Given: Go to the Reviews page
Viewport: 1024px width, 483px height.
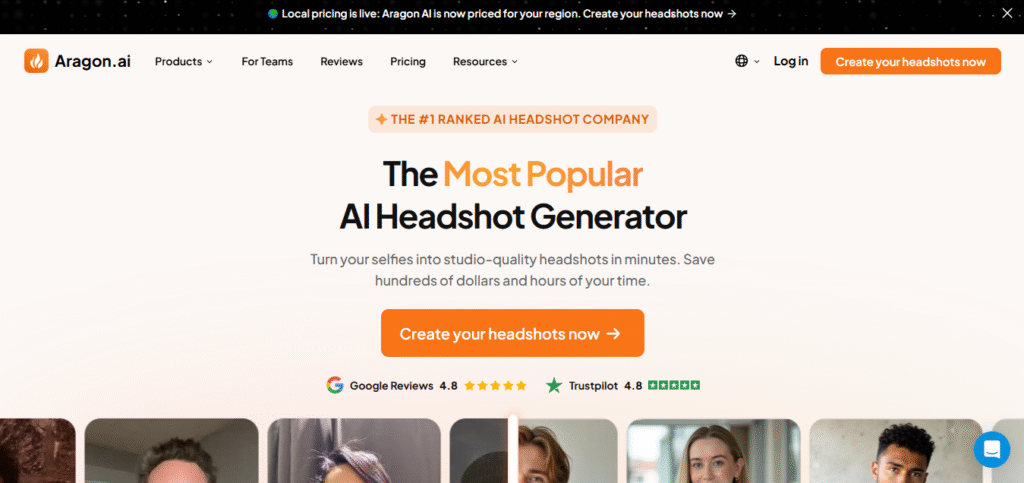Looking at the screenshot, I should [x=342, y=61].
